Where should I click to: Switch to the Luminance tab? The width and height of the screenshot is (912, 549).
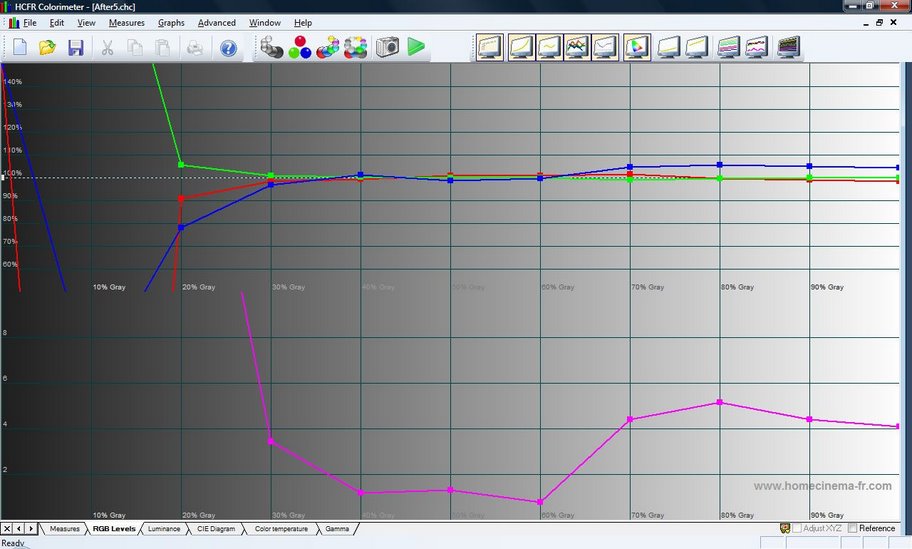click(x=163, y=529)
